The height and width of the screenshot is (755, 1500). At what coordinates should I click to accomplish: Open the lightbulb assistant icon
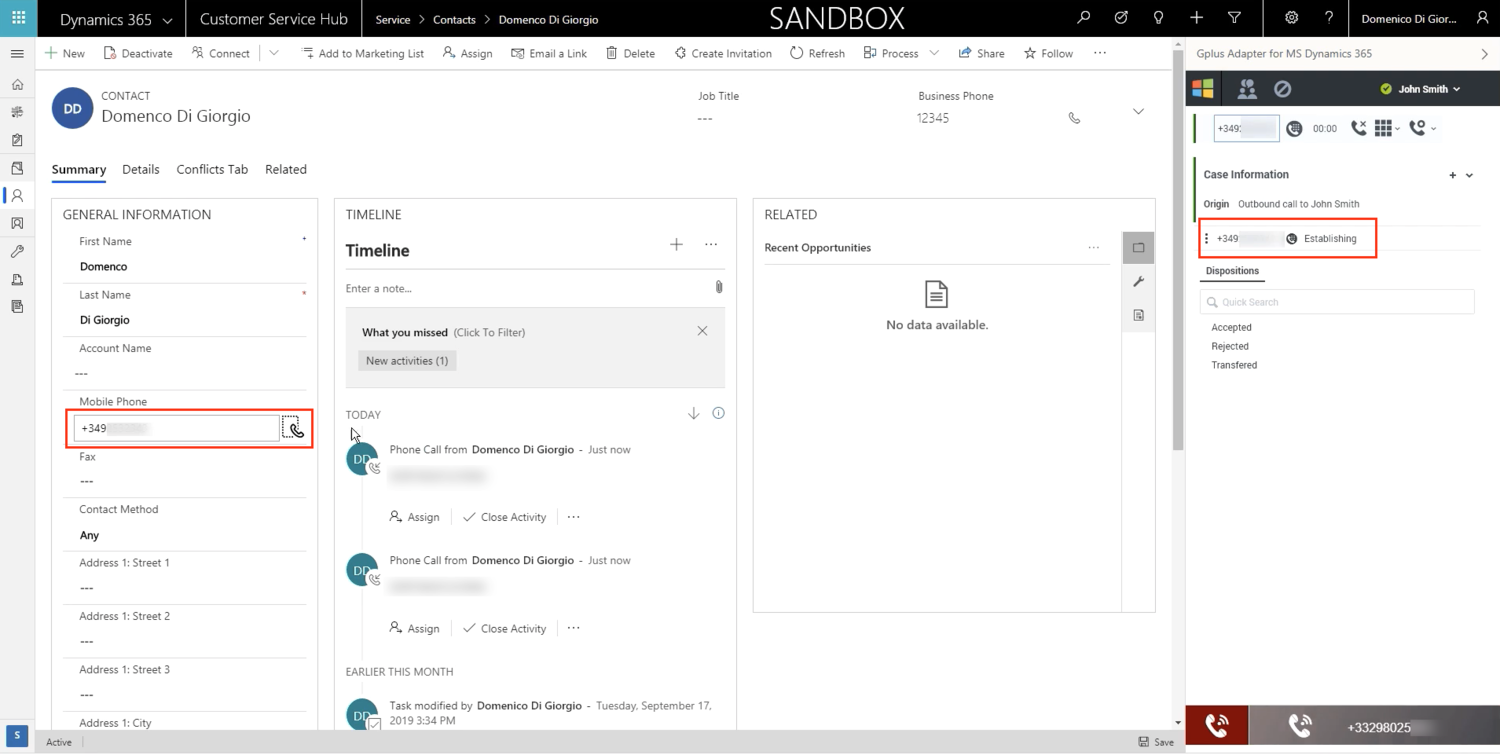pos(1158,18)
